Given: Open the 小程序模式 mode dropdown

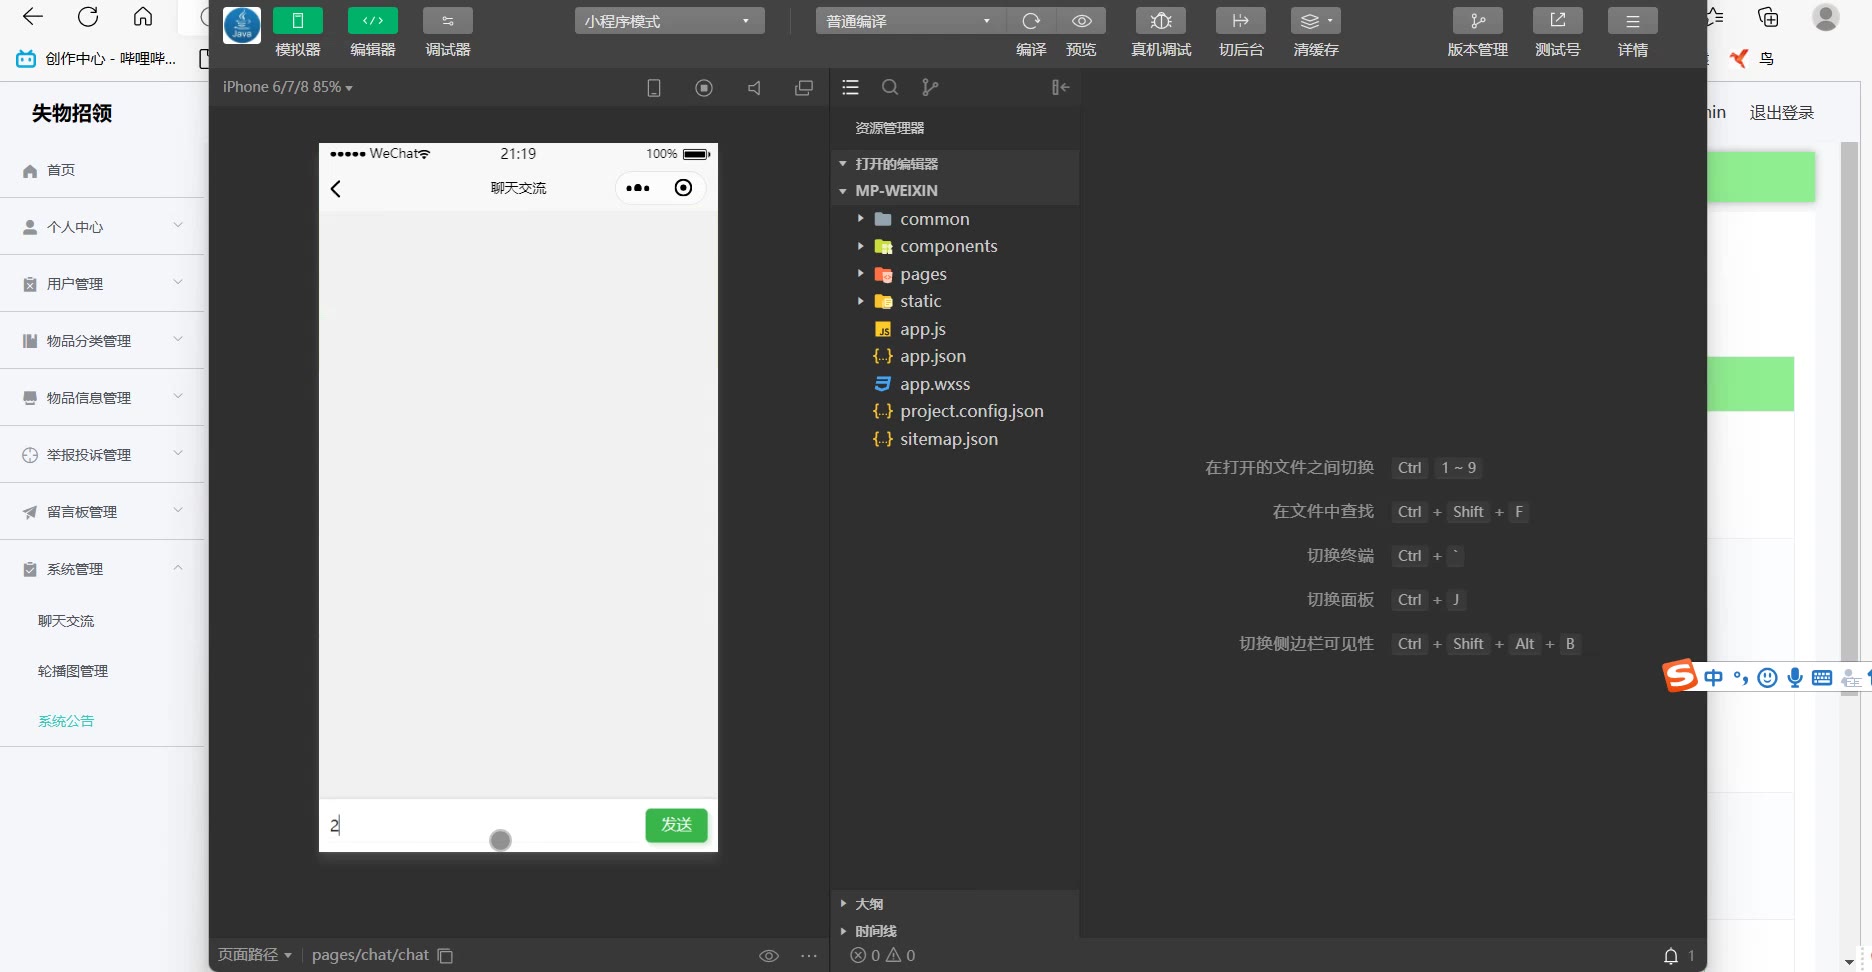Looking at the screenshot, I should point(669,21).
